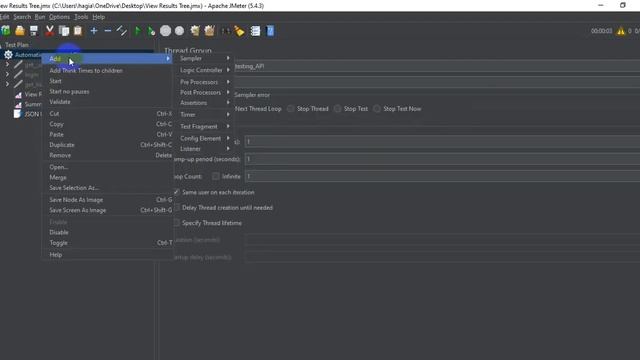The width and height of the screenshot is (640, 360).
Task: Click the thread group Name input field
Action: click(x=437, y=66)
